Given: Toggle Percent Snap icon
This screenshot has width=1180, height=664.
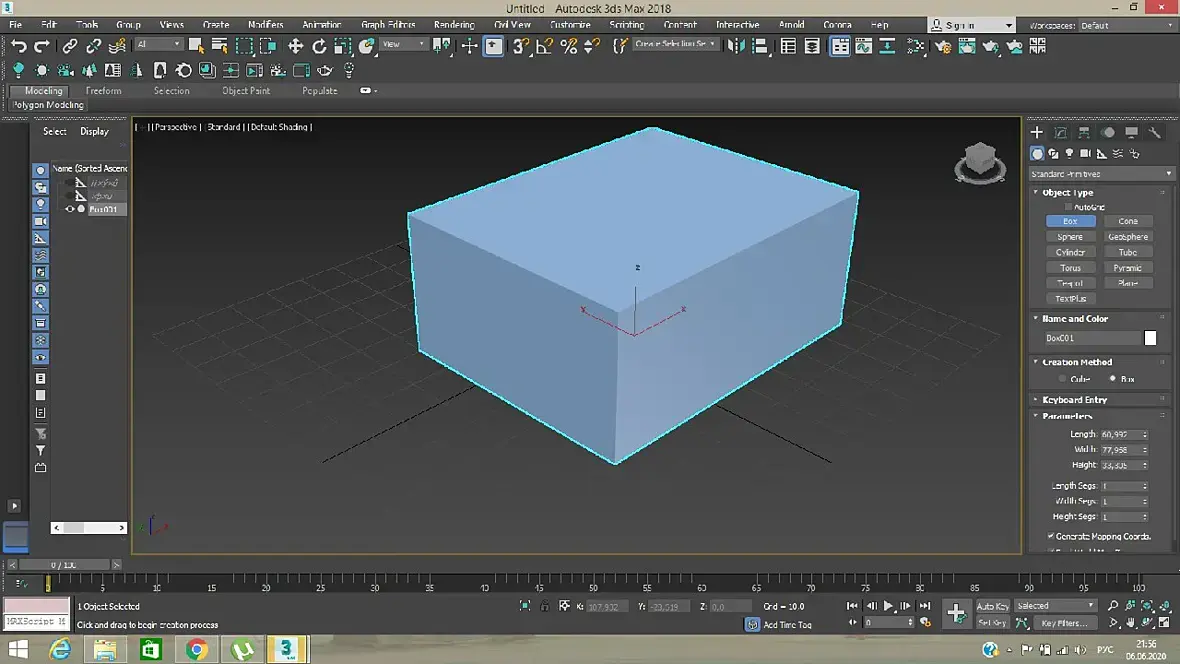Looking at the screenshot, I should [x=568, y=47].
